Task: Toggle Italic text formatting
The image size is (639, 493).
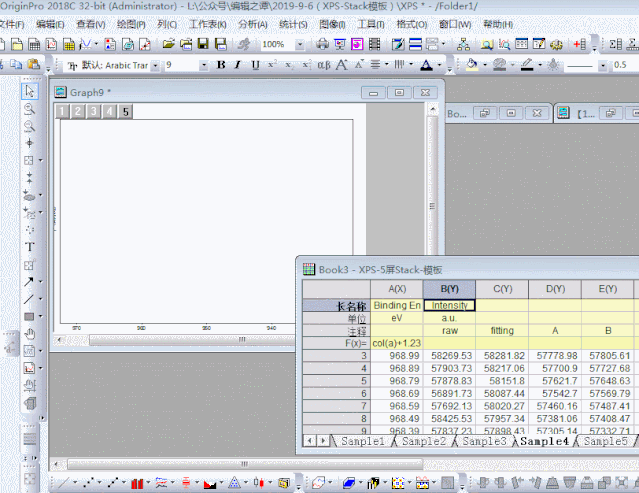Action: click(238, 64)
